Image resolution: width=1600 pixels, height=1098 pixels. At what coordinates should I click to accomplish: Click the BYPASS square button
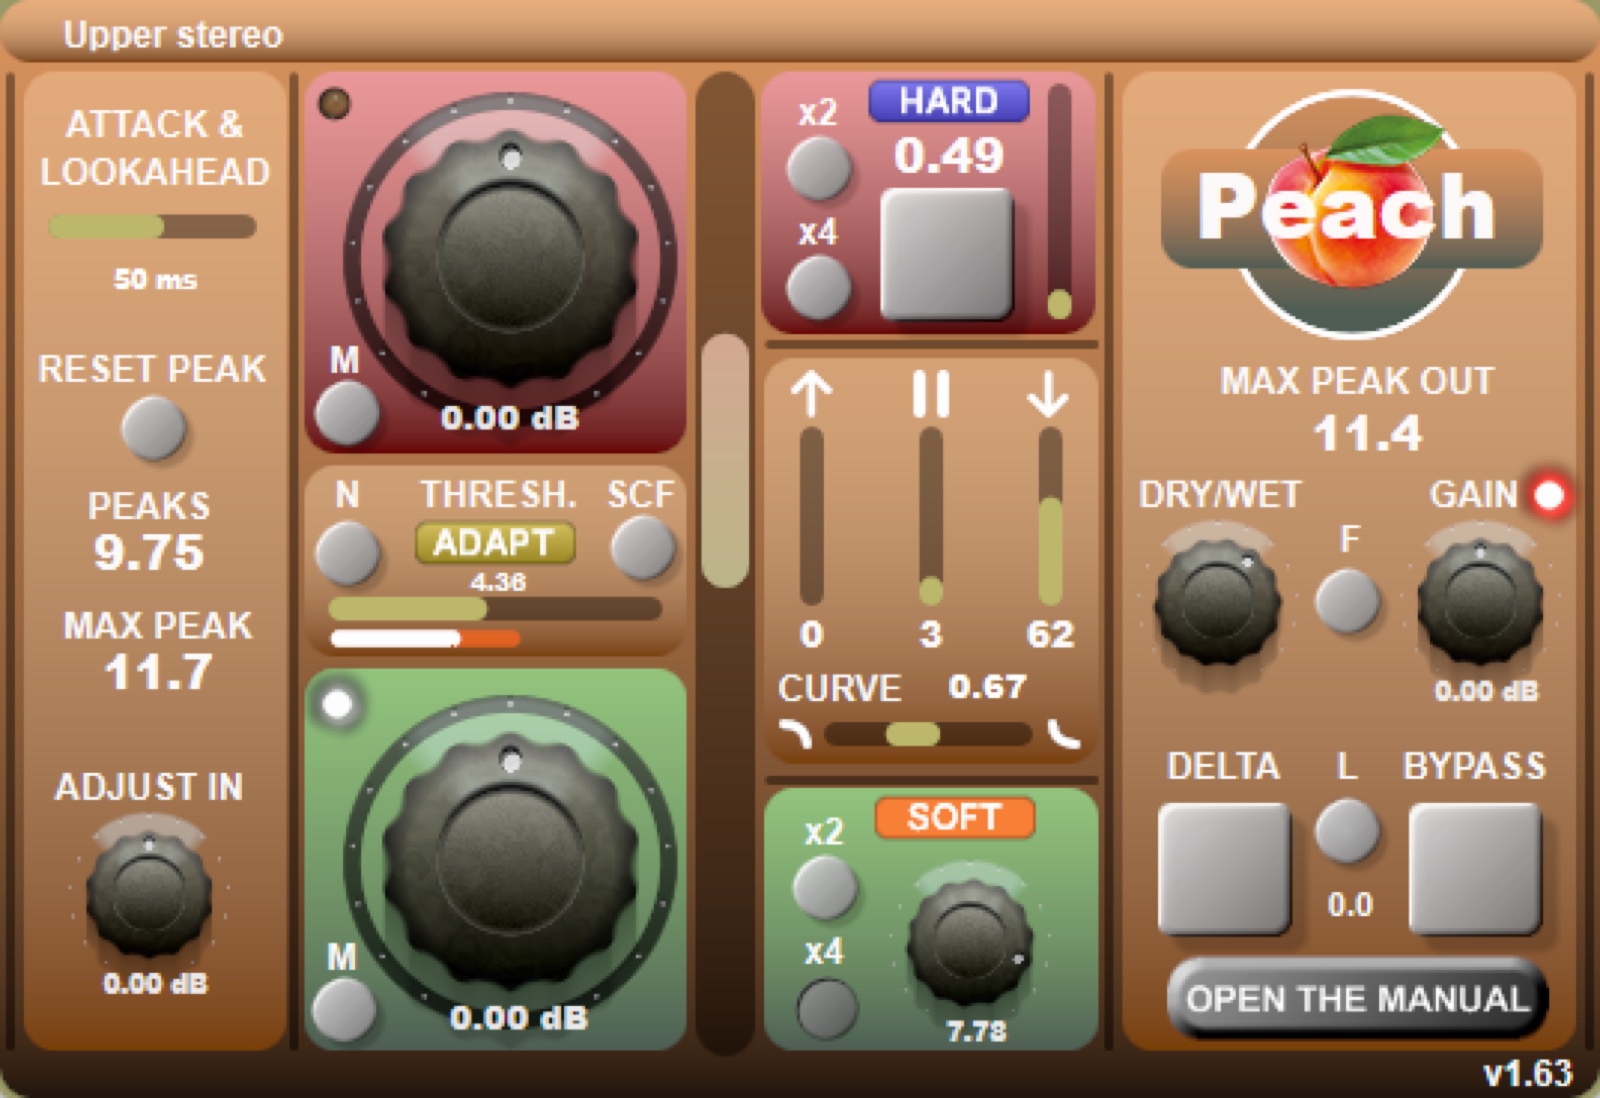[x=1475, y=869]
